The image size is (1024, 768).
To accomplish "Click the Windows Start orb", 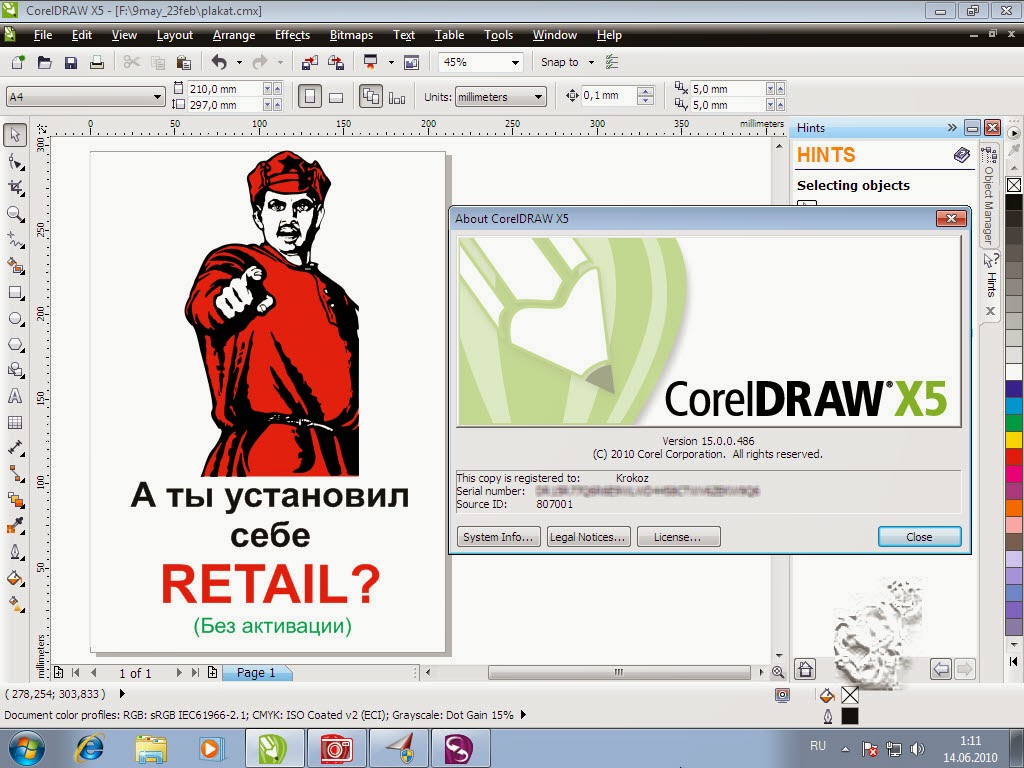I will tap(26, 748).
